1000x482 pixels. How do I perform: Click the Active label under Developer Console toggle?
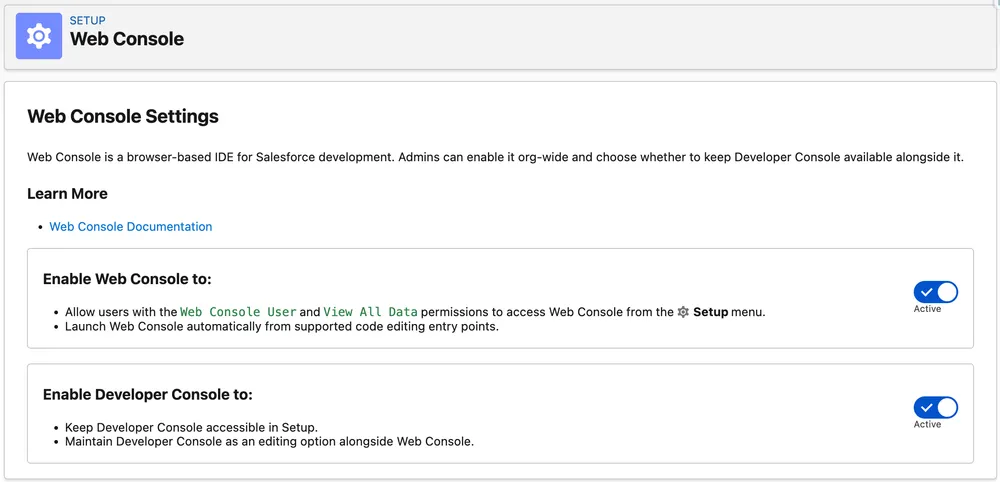pos(927,425)
